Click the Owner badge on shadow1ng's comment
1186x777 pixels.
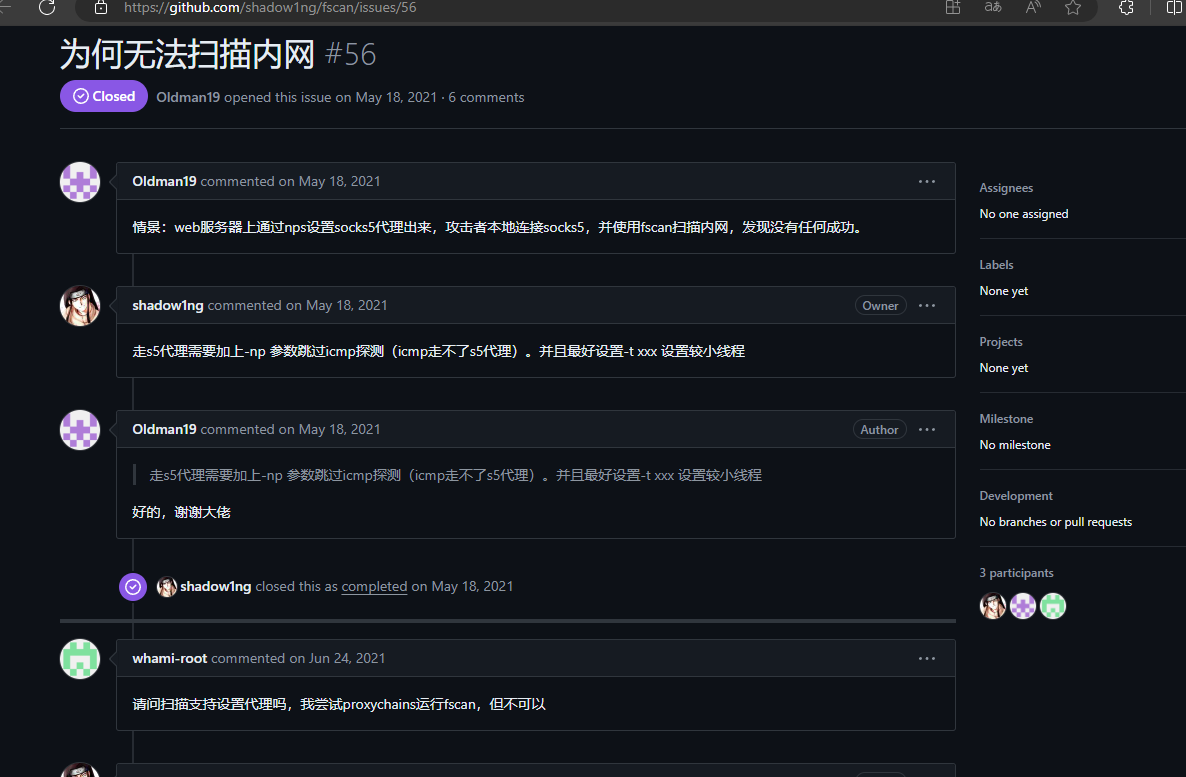pos(880,306)
